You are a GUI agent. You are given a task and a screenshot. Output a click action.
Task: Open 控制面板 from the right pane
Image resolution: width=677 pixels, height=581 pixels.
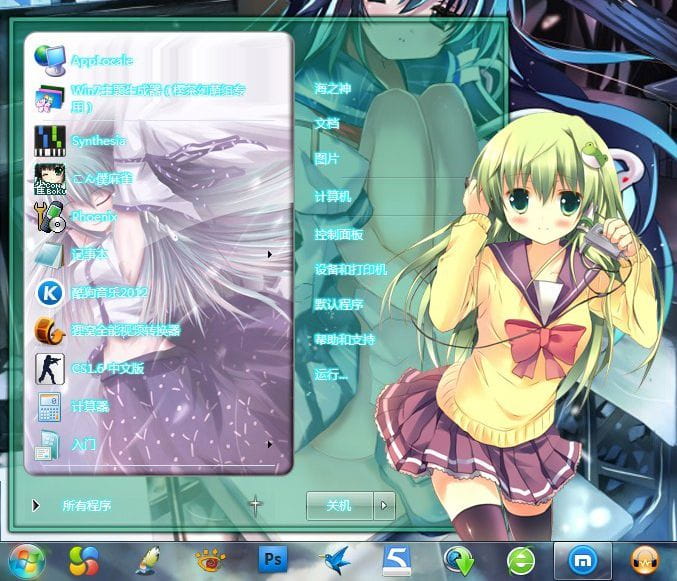(339, 234)
